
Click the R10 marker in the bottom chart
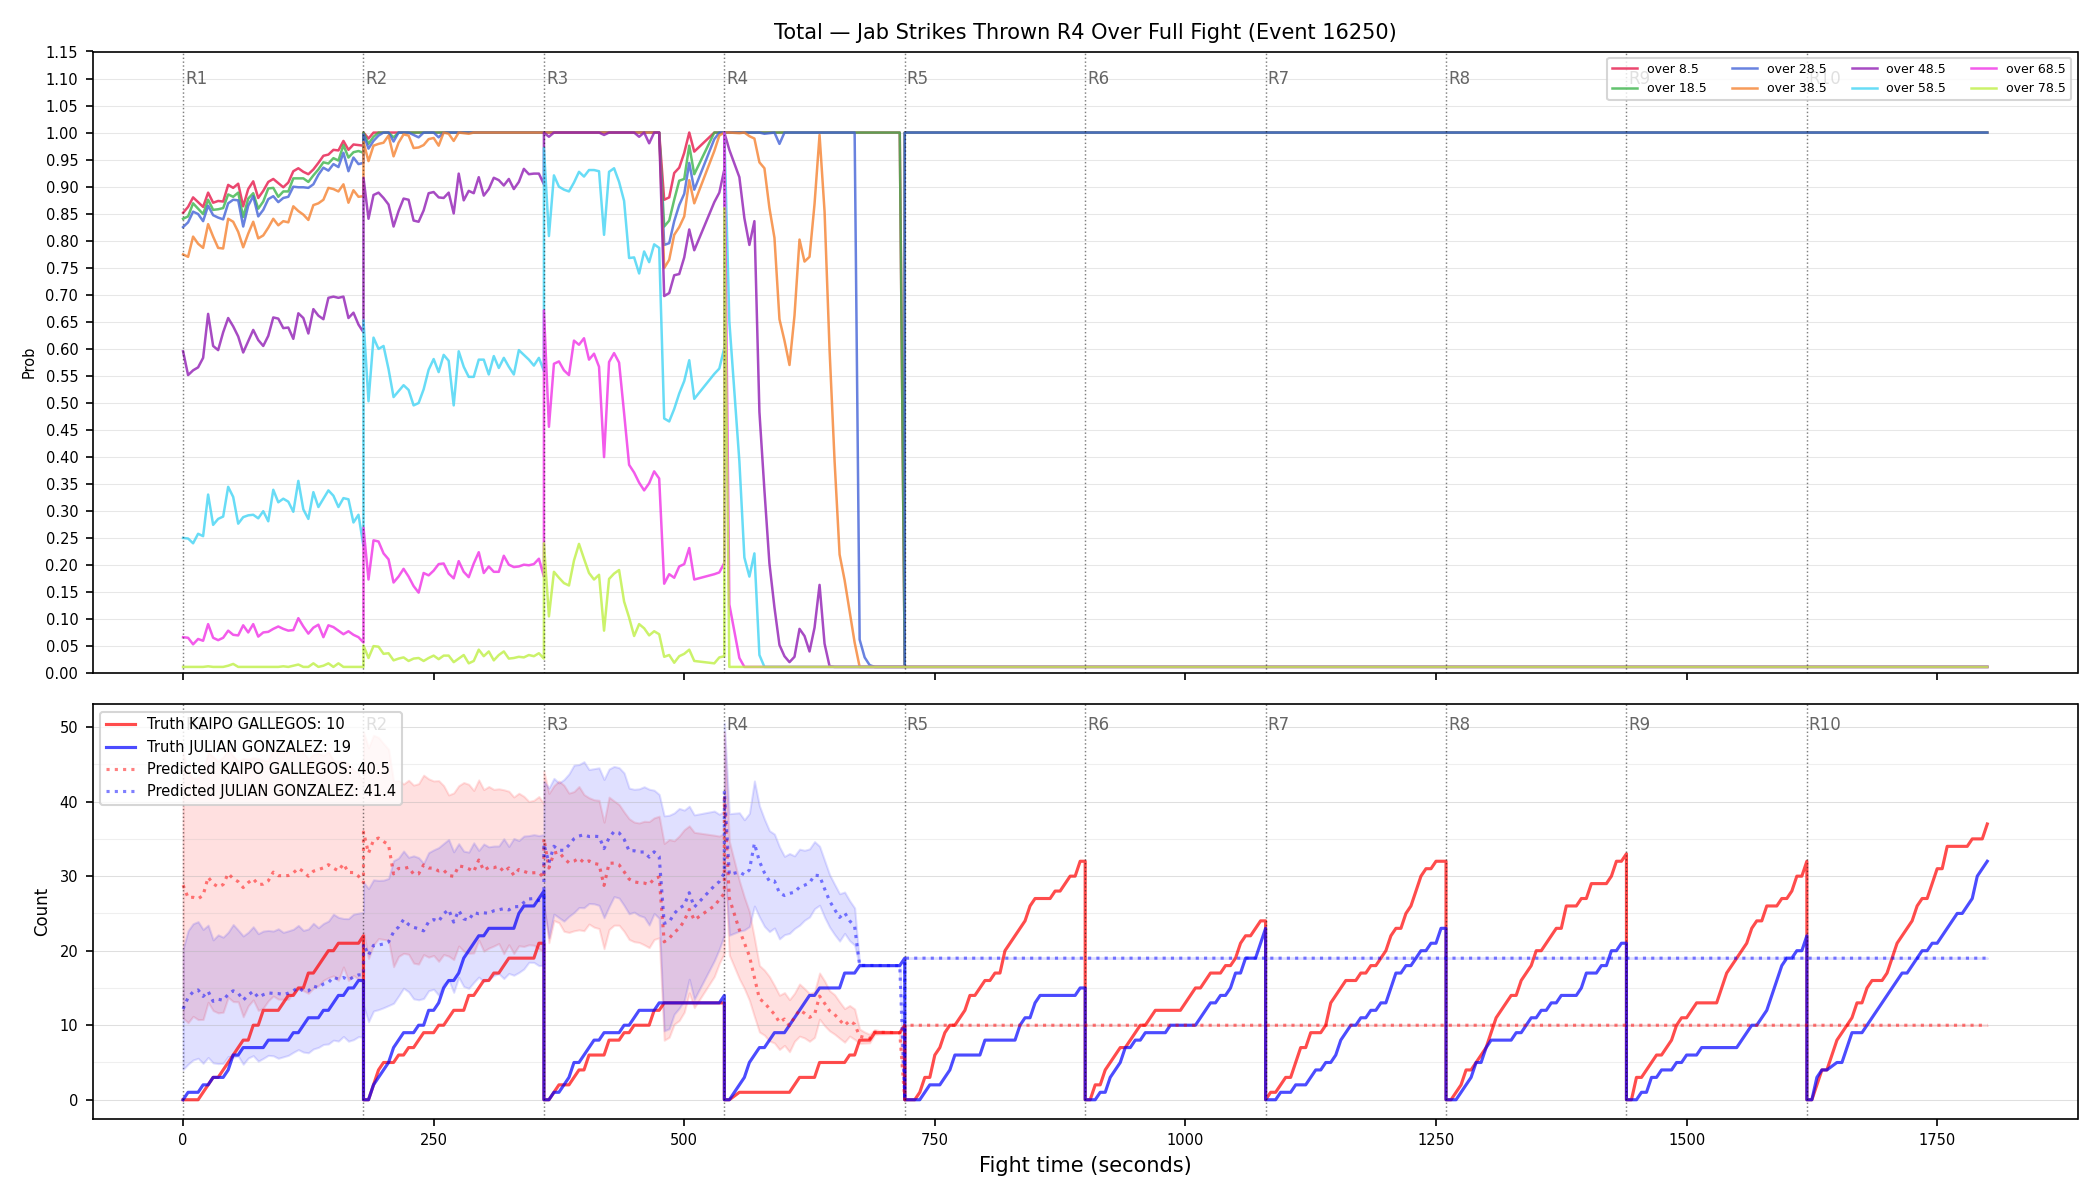1824,724
